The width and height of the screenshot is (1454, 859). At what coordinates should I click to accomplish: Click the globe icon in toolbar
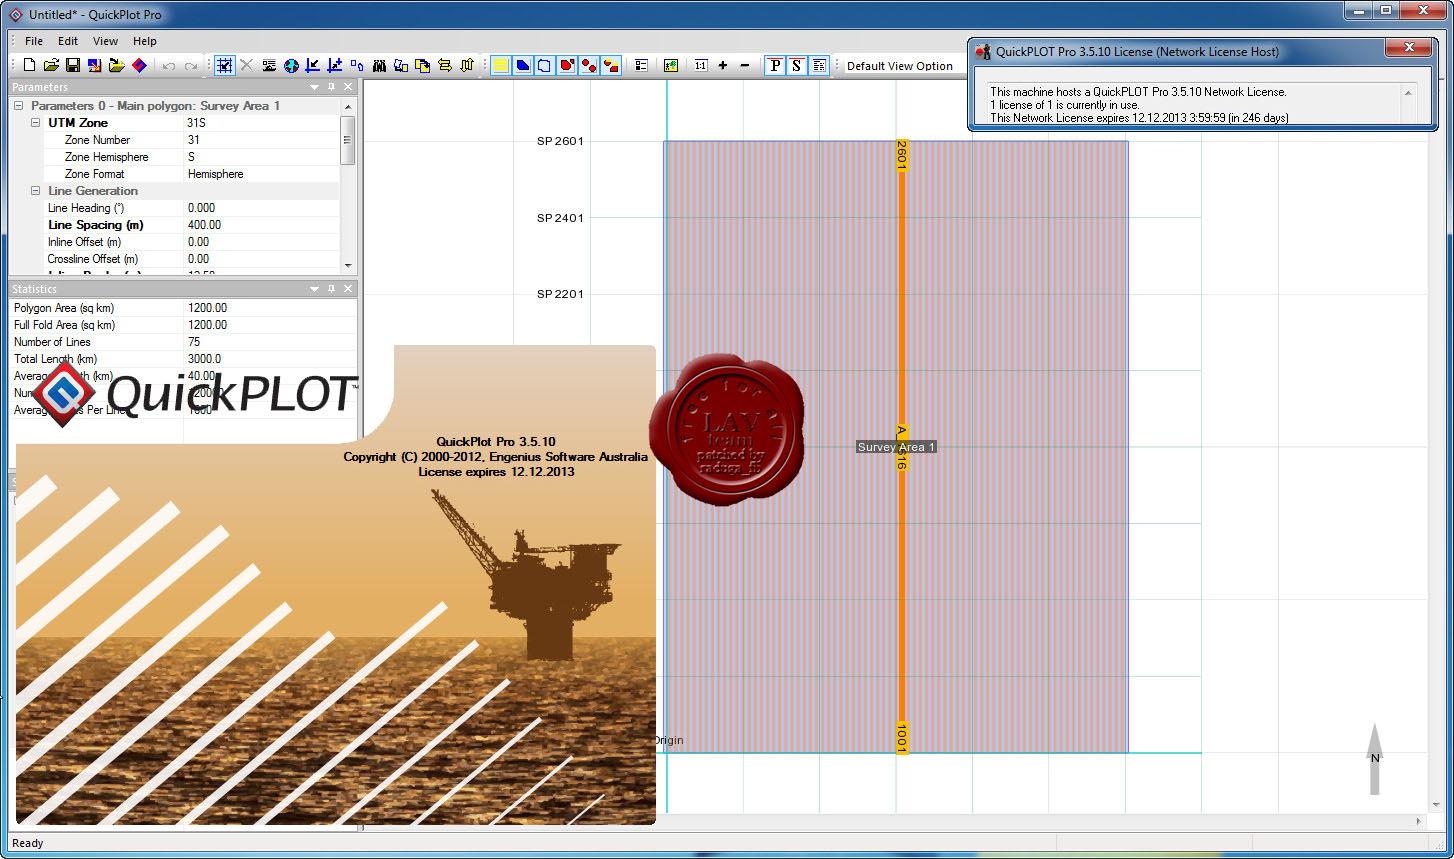pos(291,65)
